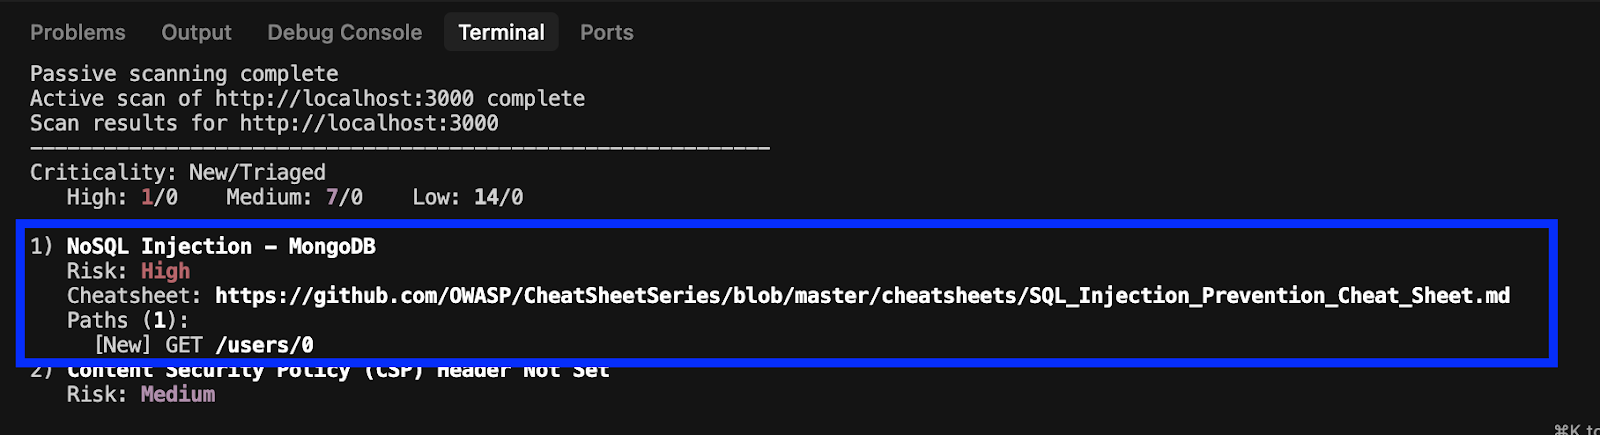This screenshot has width=1600, height=435.
Task: Click the Scan results for localhost:3000 line
Action: tap(264, 123)
